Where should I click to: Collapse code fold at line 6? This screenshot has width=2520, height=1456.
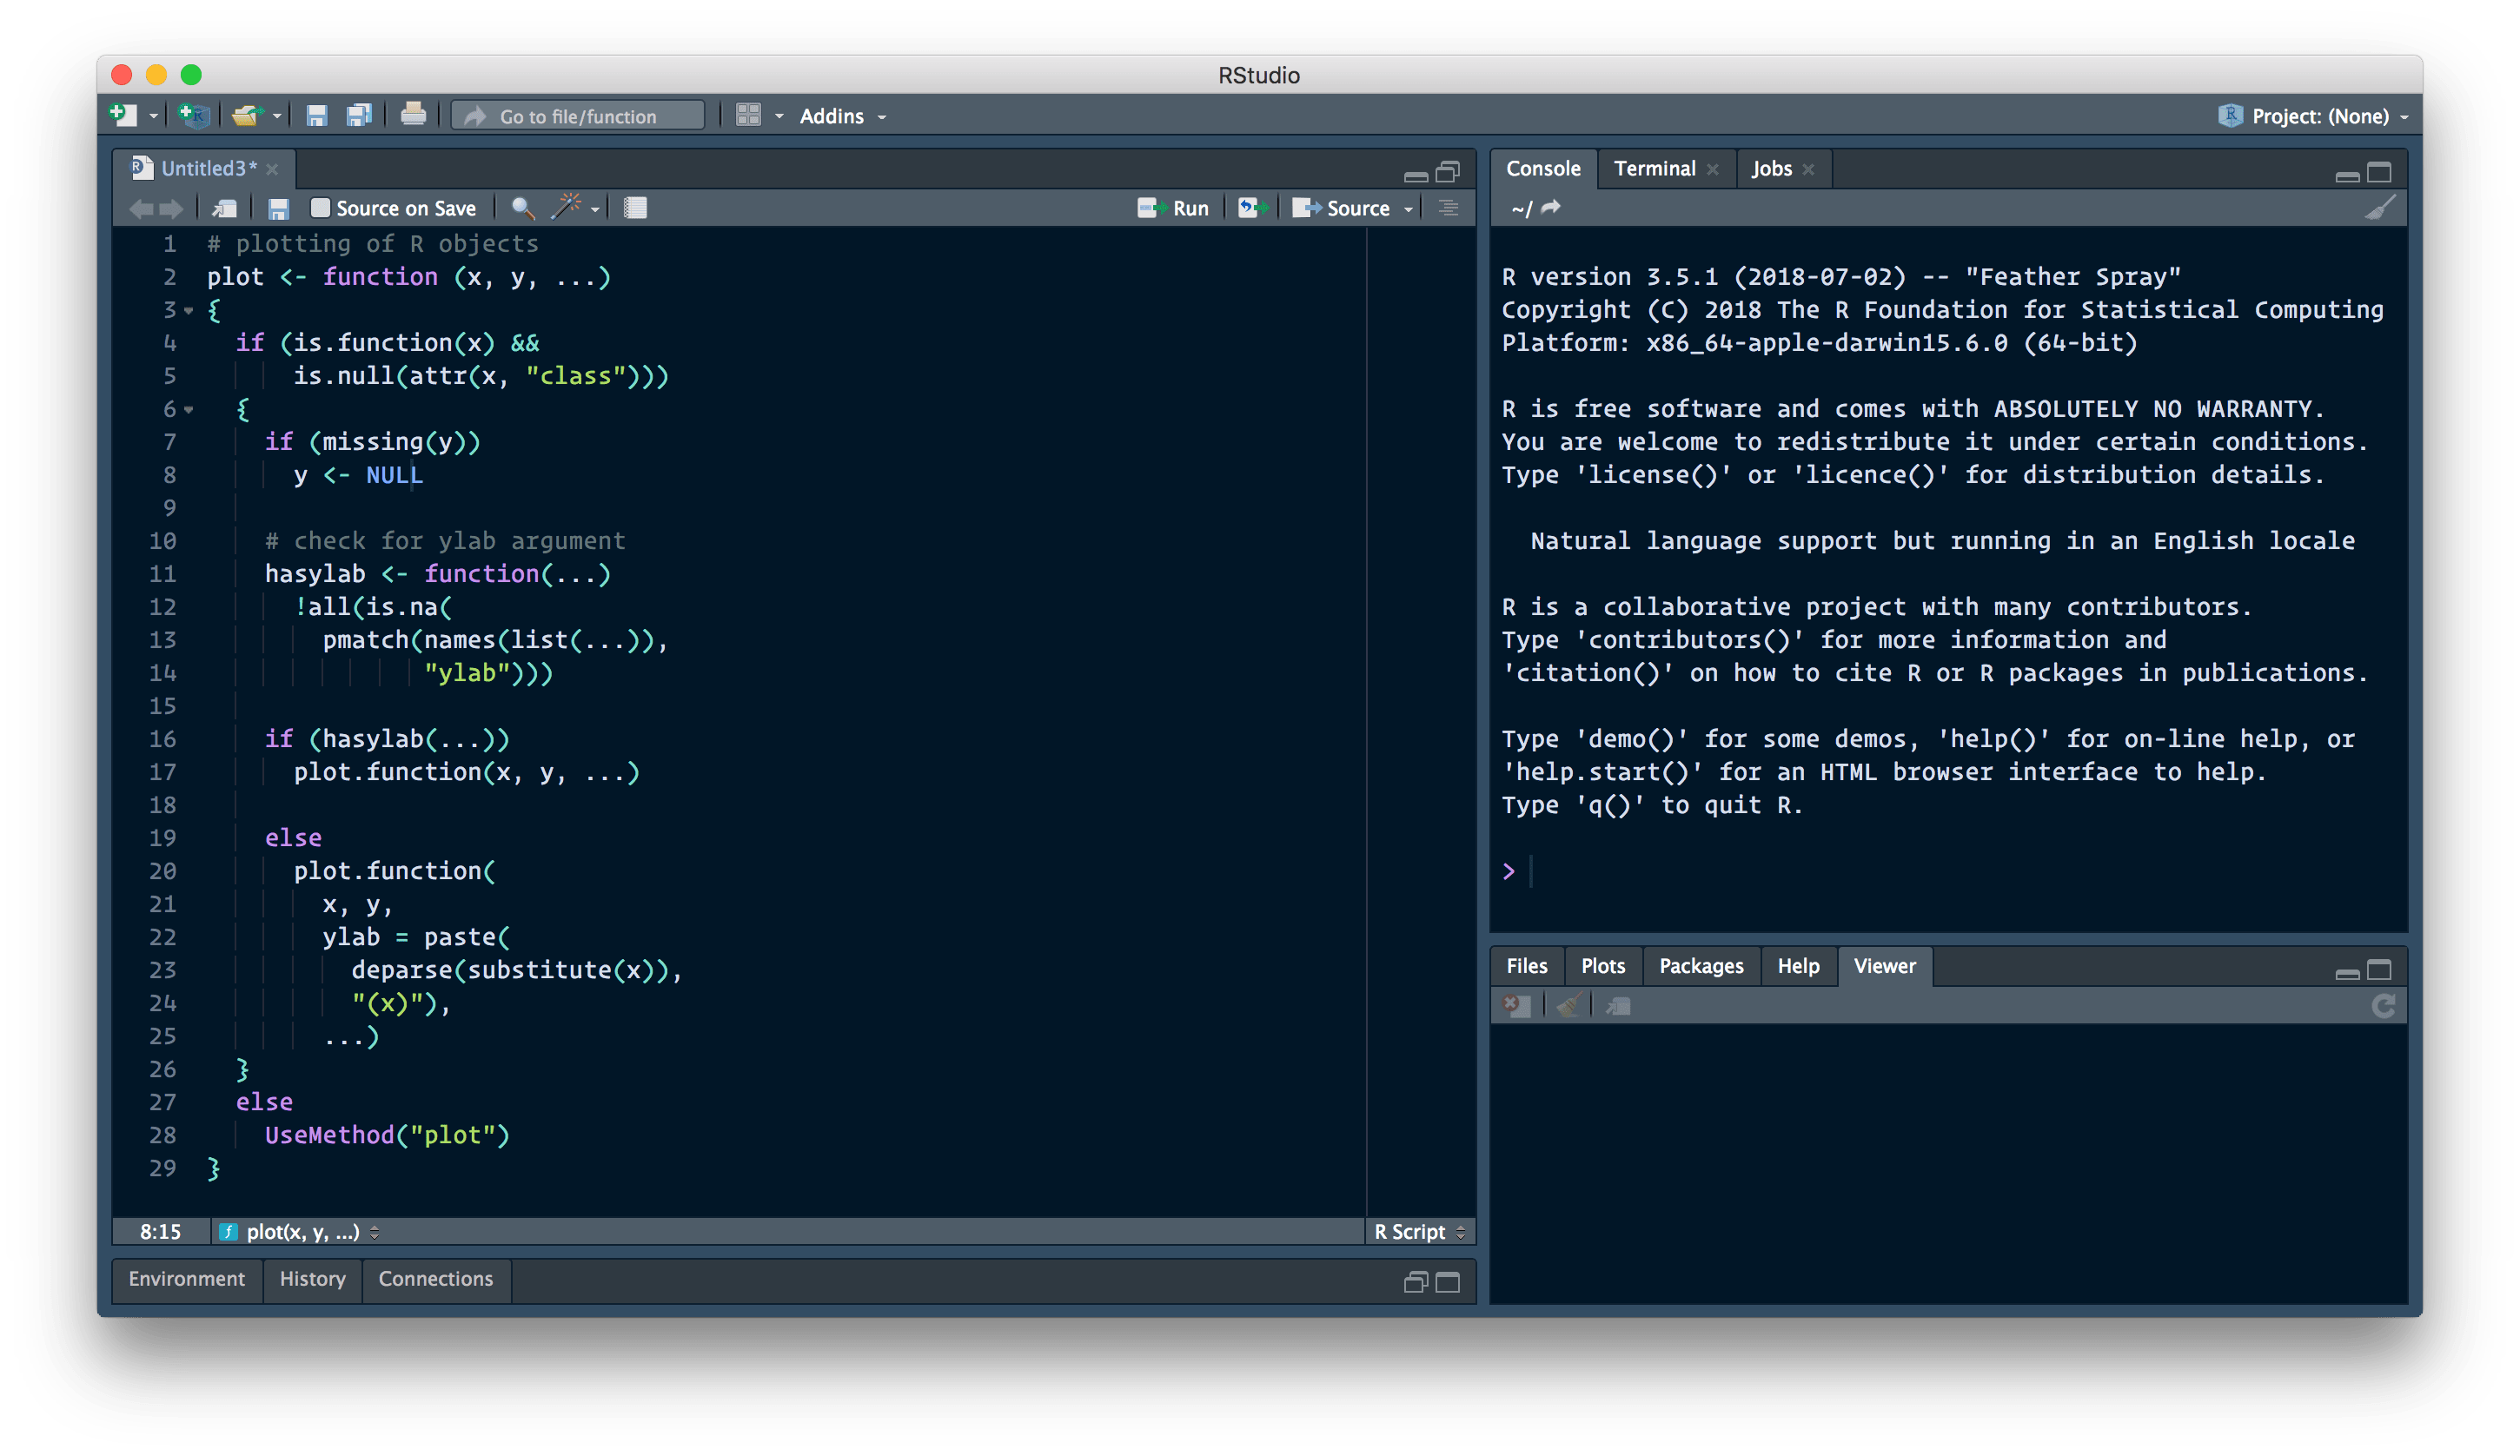[189, 409]
